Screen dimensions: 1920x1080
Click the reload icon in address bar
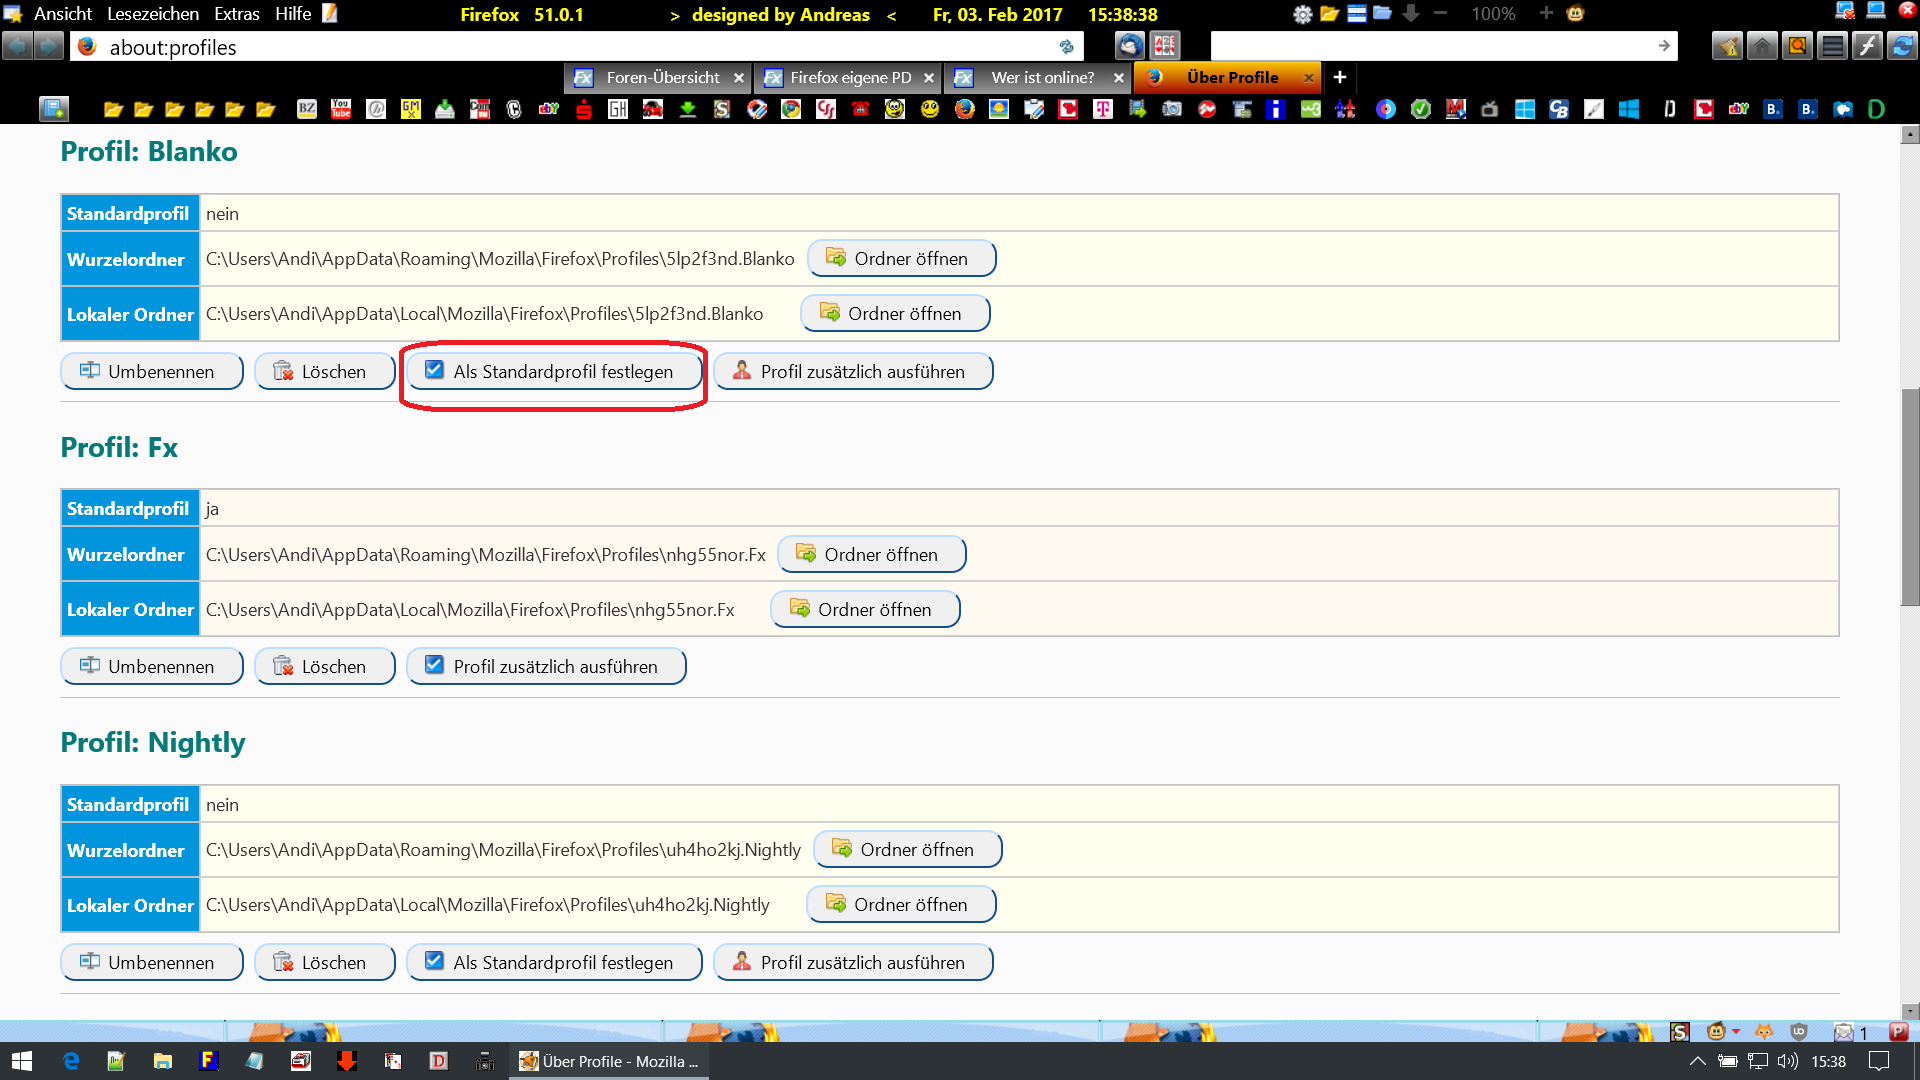click(x=1066, y=47)
